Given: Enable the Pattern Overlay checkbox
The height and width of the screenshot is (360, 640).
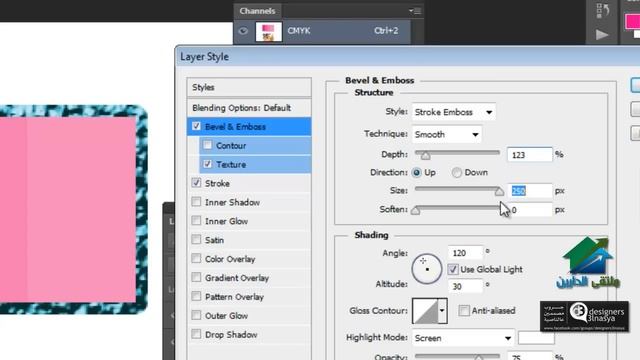Looking at the screenshot, I should pos(196,296).
